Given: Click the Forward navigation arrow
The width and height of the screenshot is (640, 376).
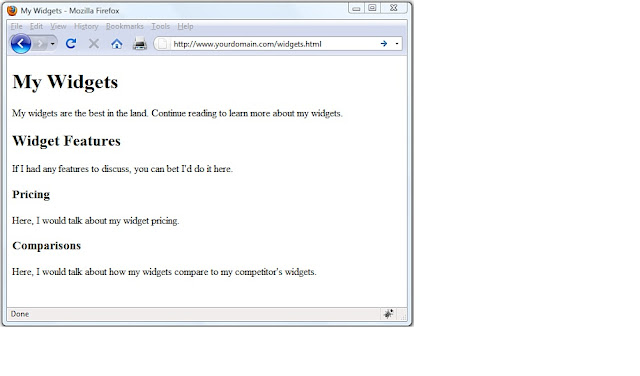Looking at the screenshot, I should 40,44.
